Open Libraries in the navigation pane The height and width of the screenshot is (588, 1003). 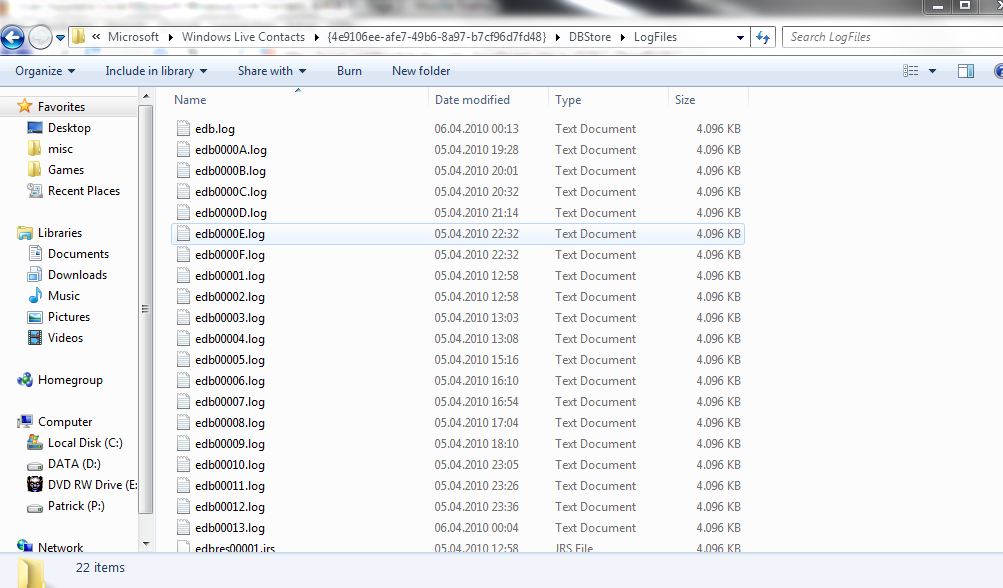(x=59, y=233)
